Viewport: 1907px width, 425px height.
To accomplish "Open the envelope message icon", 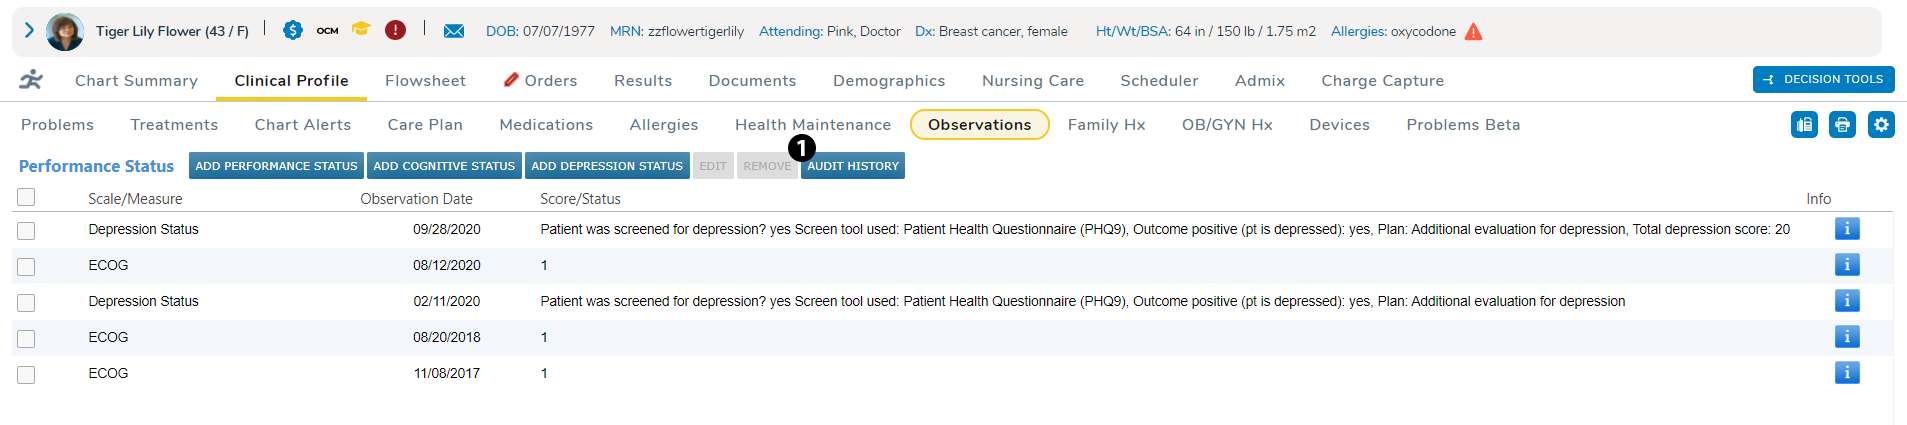I will point(454,31).
